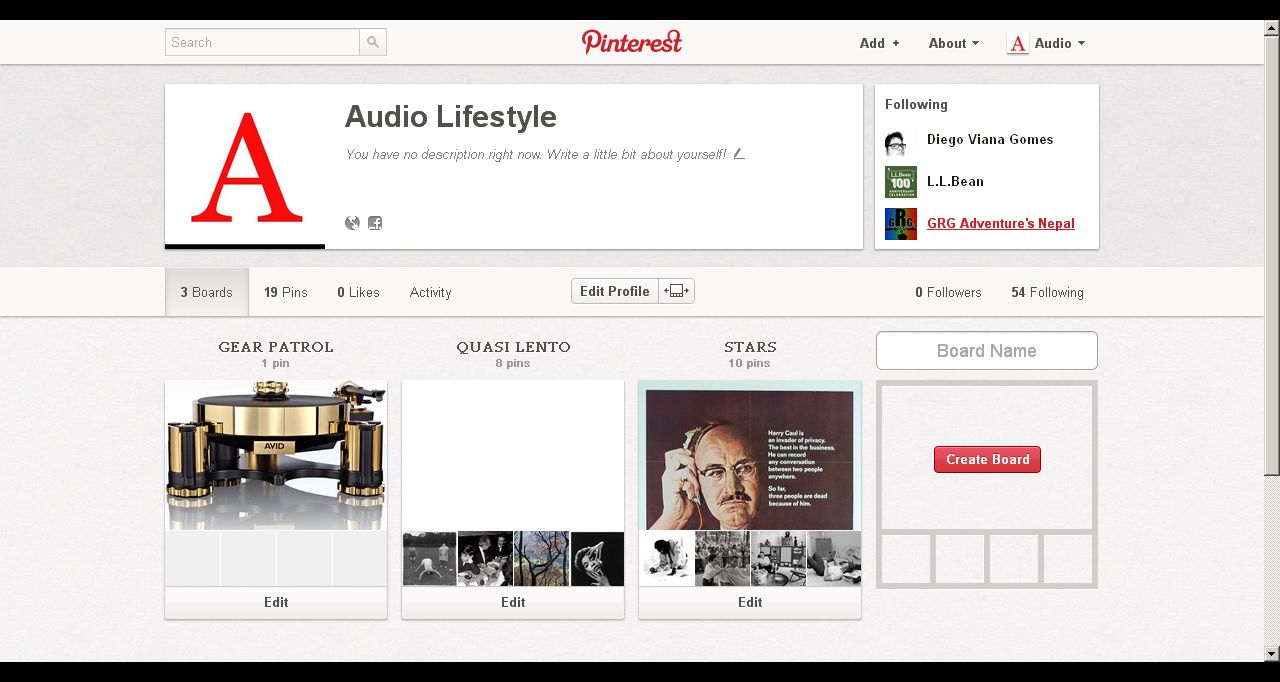Image resolution: width=1280 pixels, height=682 pixels.
Task: Click the small A icon beside Audio
Action: (1018, 43)
